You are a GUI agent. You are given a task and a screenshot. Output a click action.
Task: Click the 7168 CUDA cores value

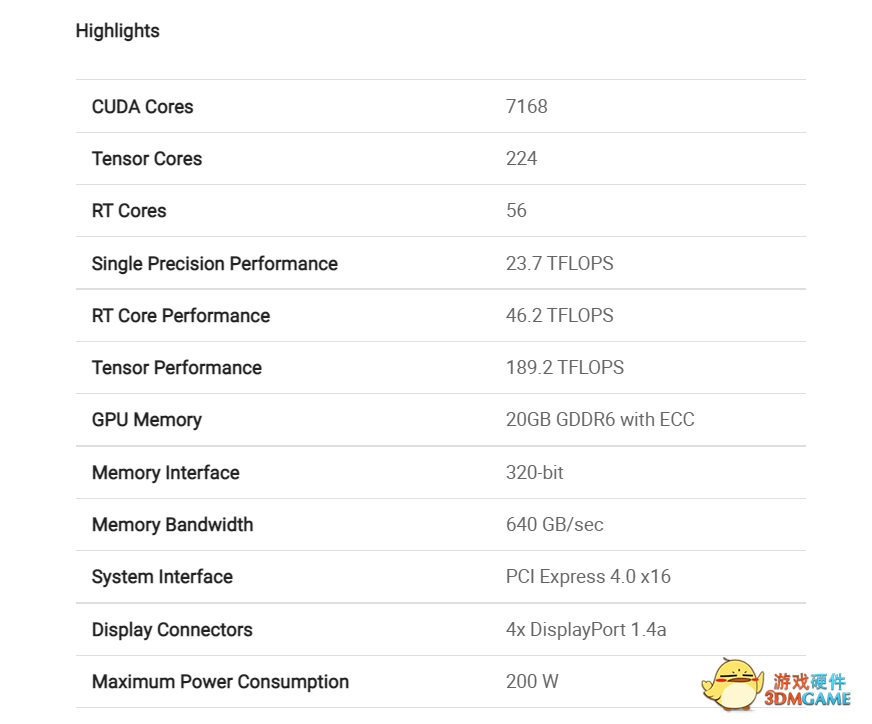pos(526,107)
